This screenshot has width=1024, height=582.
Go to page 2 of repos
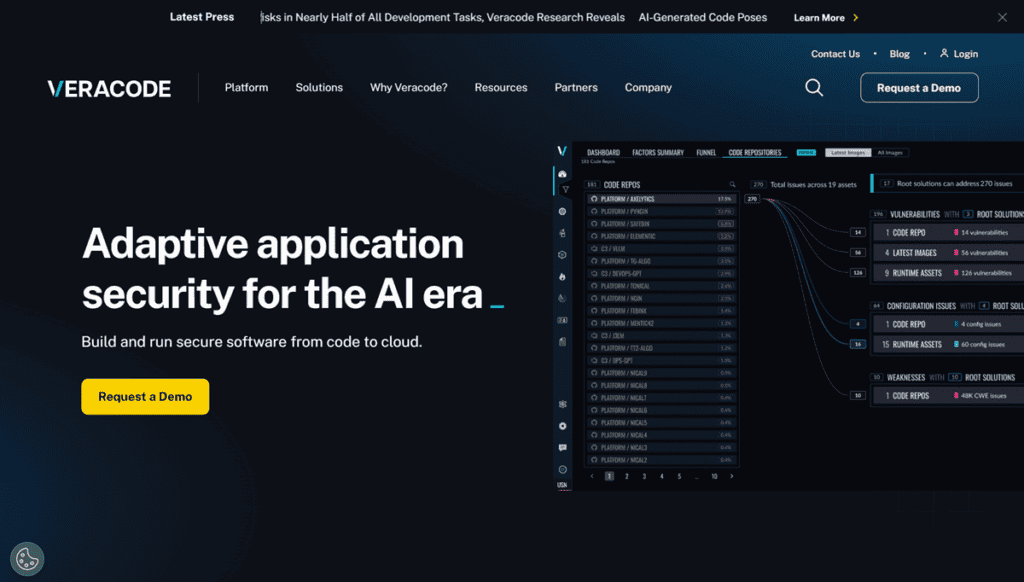[626, 476]
